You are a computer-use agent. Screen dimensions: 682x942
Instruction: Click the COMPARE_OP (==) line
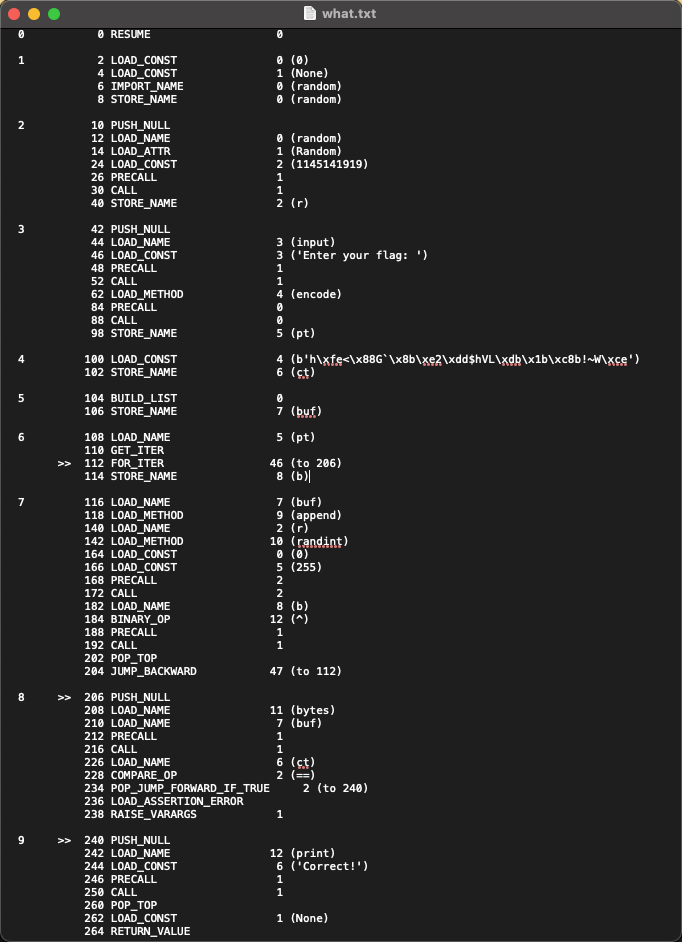145,775
